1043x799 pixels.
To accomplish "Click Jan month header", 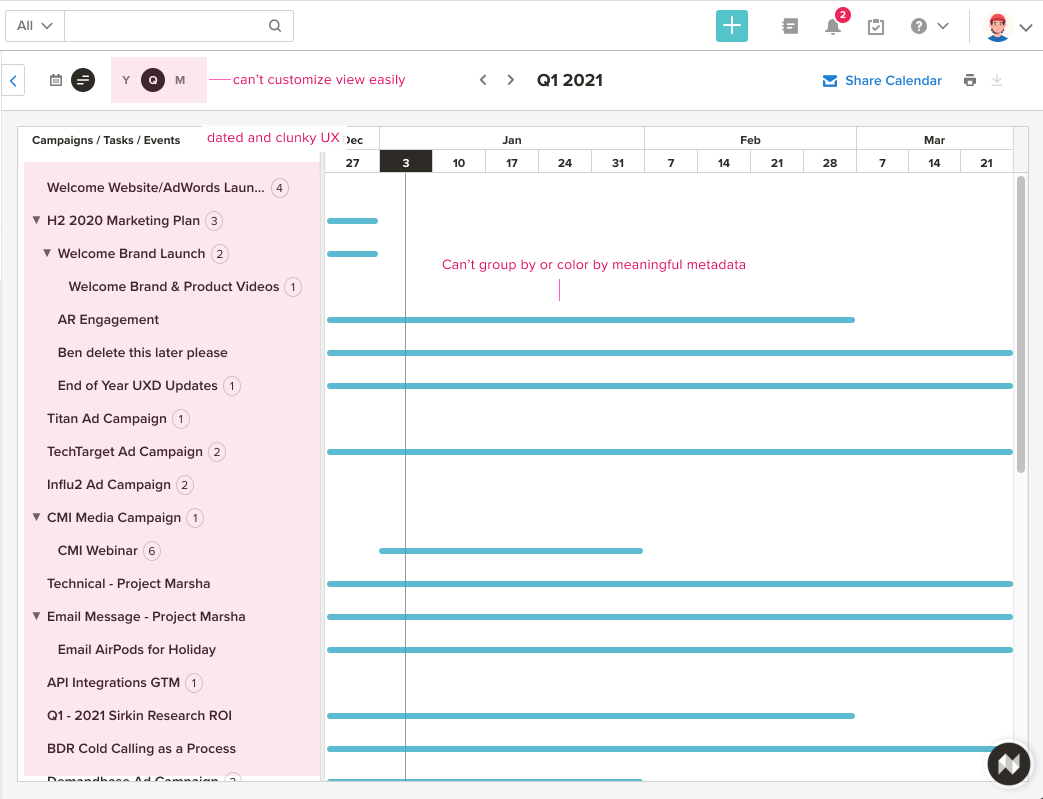I will tap(512, 140).
